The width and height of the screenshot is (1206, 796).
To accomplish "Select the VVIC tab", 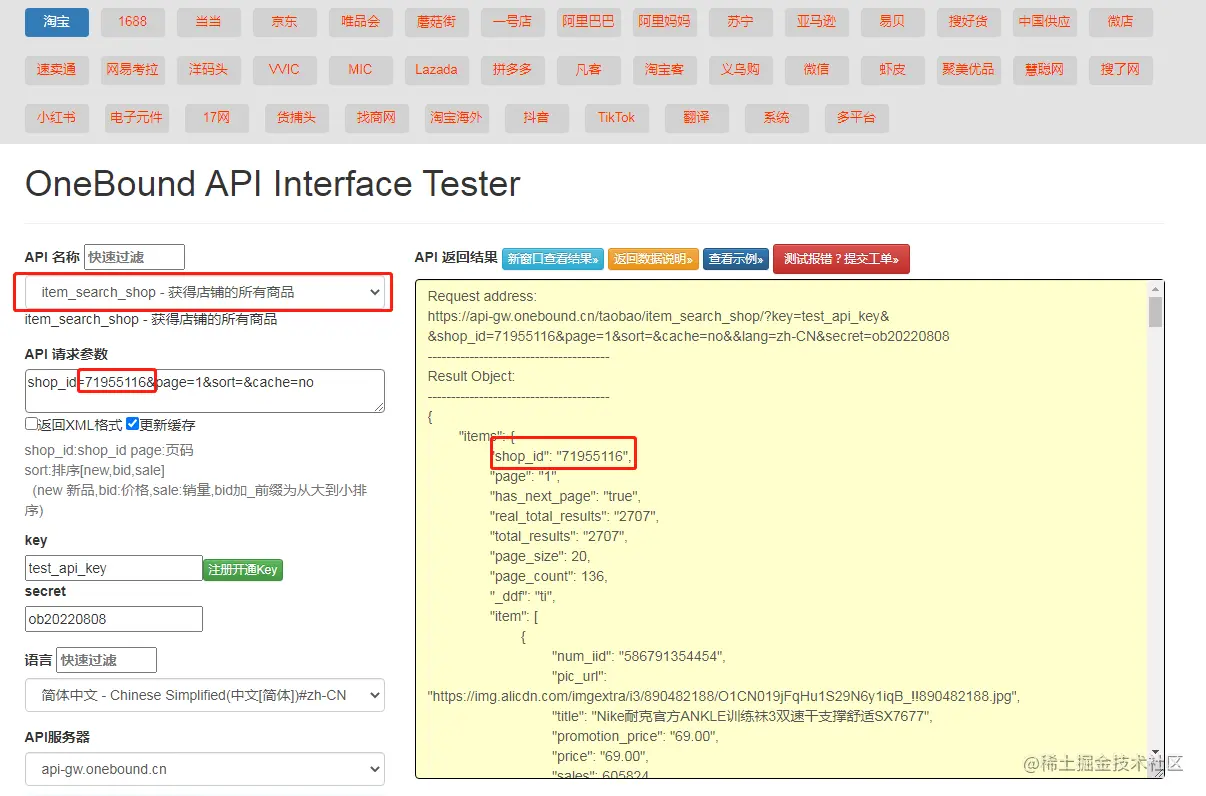I will (284, 70).
